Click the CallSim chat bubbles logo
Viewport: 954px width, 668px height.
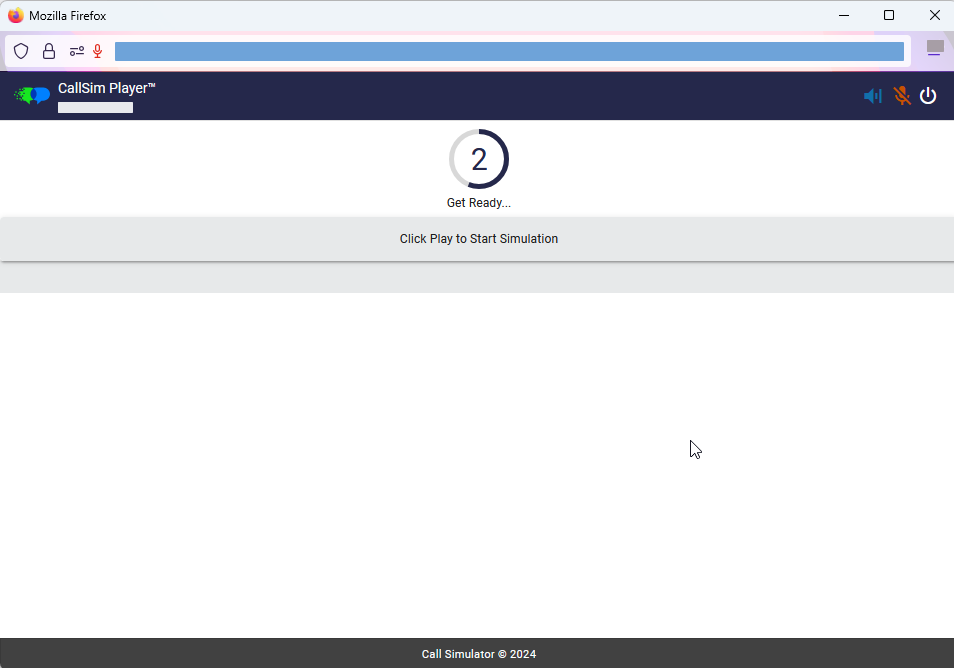tap(32, 95)
